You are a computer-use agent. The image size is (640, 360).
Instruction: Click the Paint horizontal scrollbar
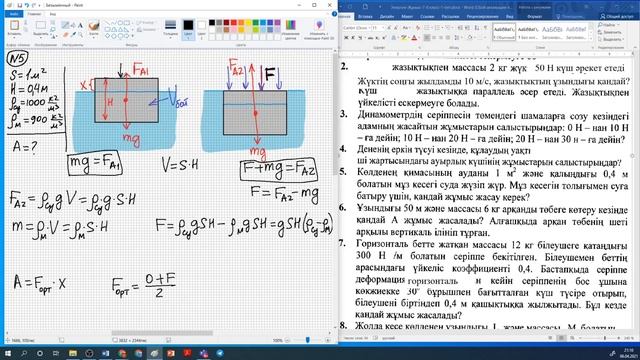point(162,333)
